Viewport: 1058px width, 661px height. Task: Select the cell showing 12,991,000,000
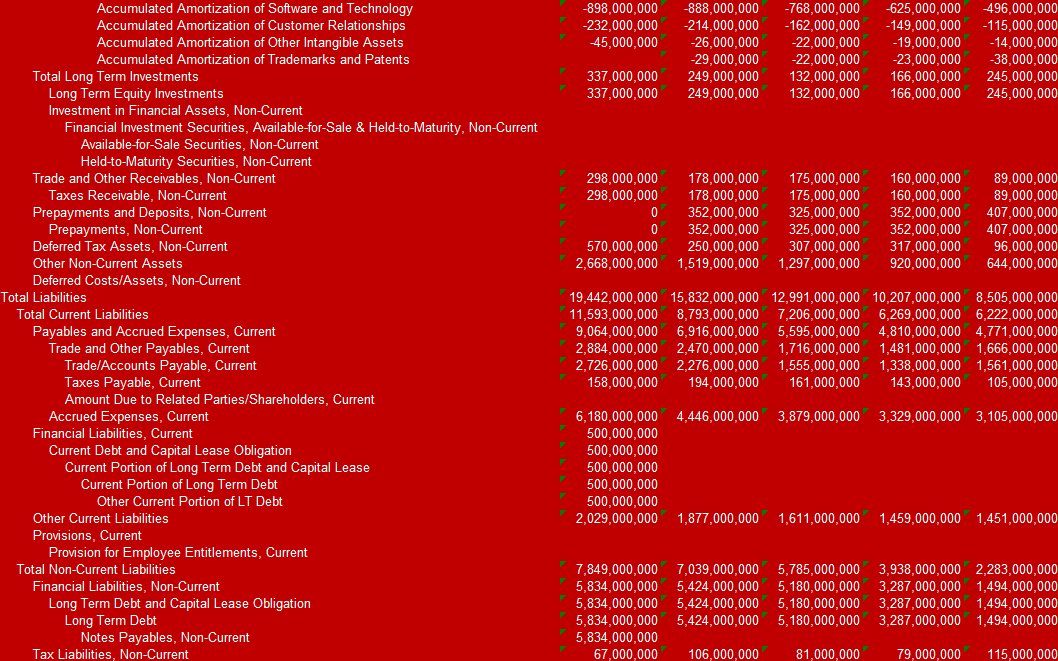(x=816, y=297)
